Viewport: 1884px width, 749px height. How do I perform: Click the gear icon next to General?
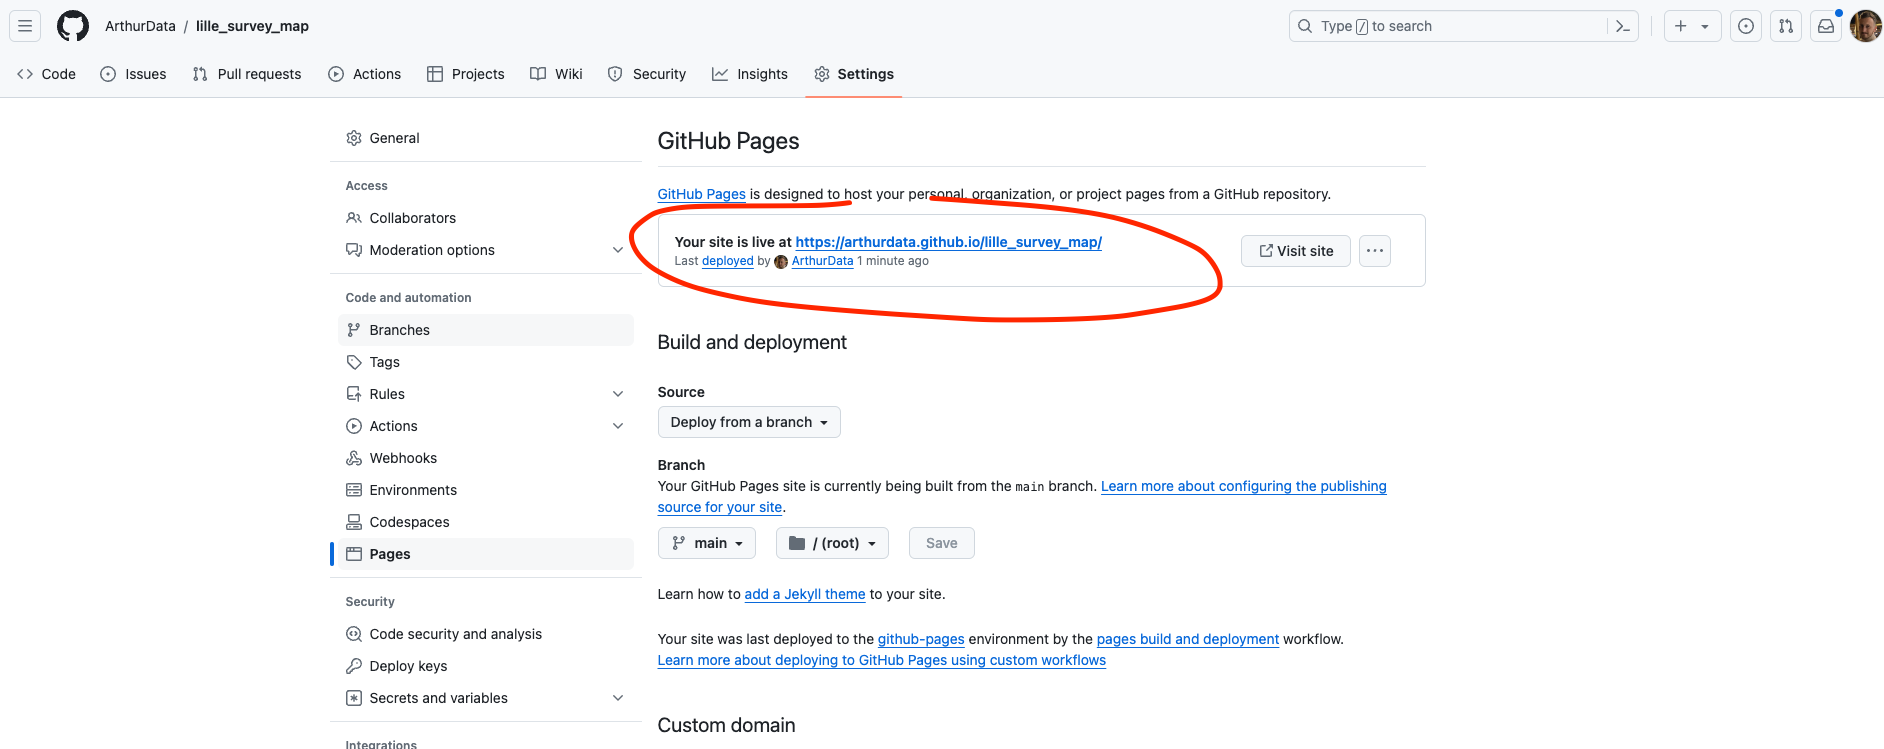(x=354, y=138)
